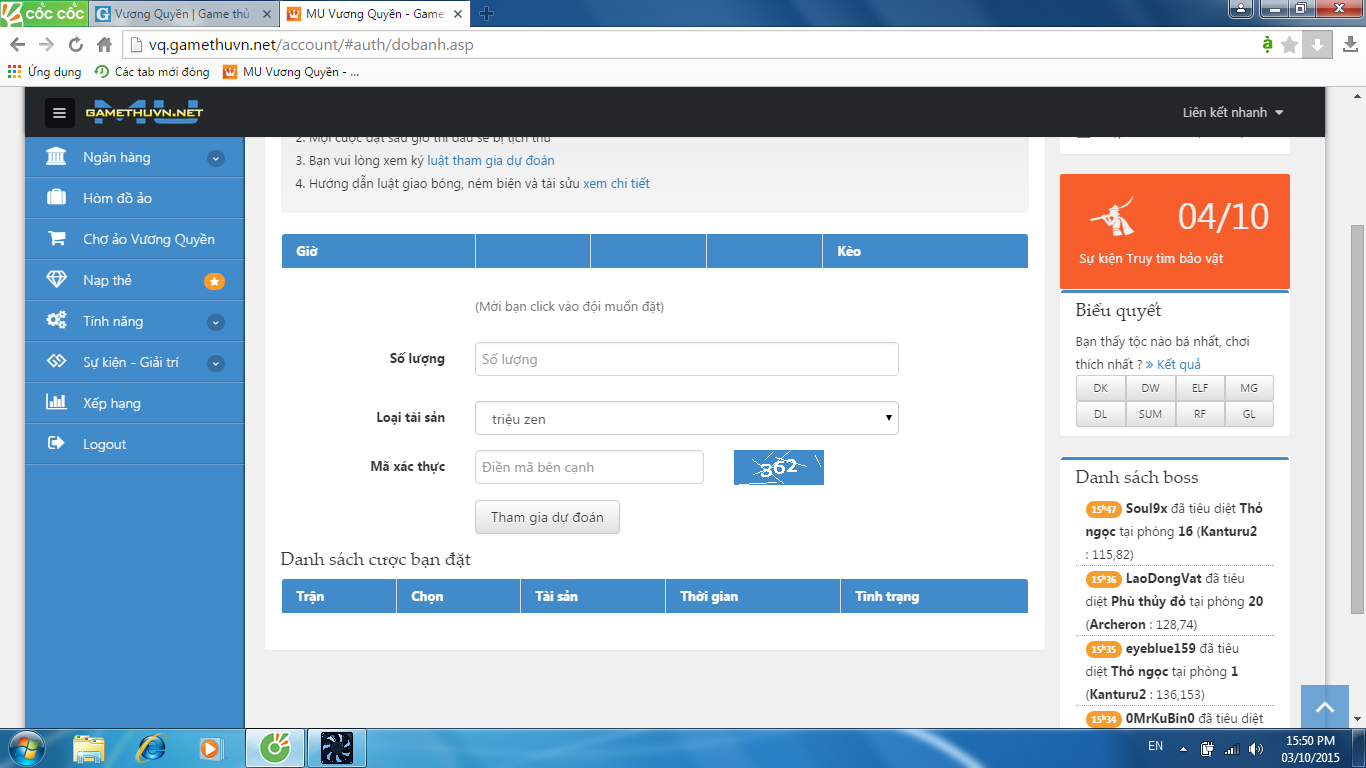Open Sự kiện - Giải trí menu item
Image resolution: width=1366 pixels, height=768 pixels.
[131, 362]
